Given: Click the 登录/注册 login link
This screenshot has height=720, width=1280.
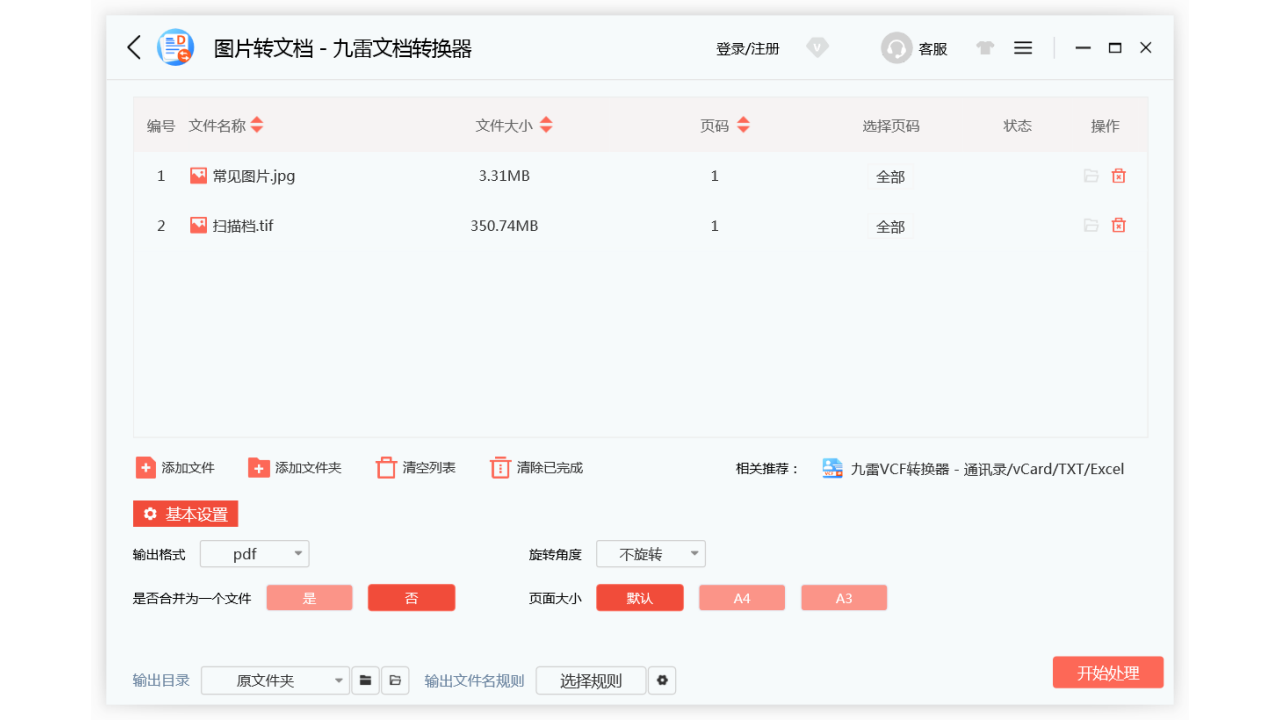Looking at the screenshot, I should [747, 47].
